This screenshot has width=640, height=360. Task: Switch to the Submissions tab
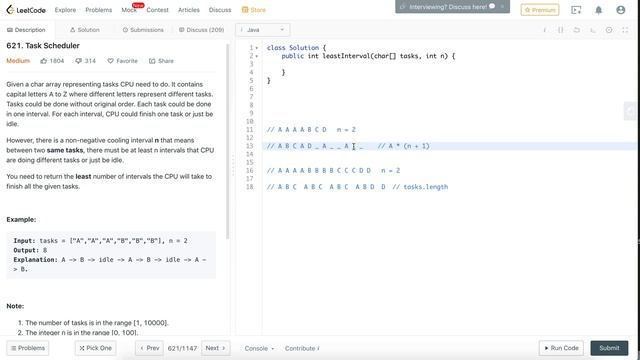(143, 30)
